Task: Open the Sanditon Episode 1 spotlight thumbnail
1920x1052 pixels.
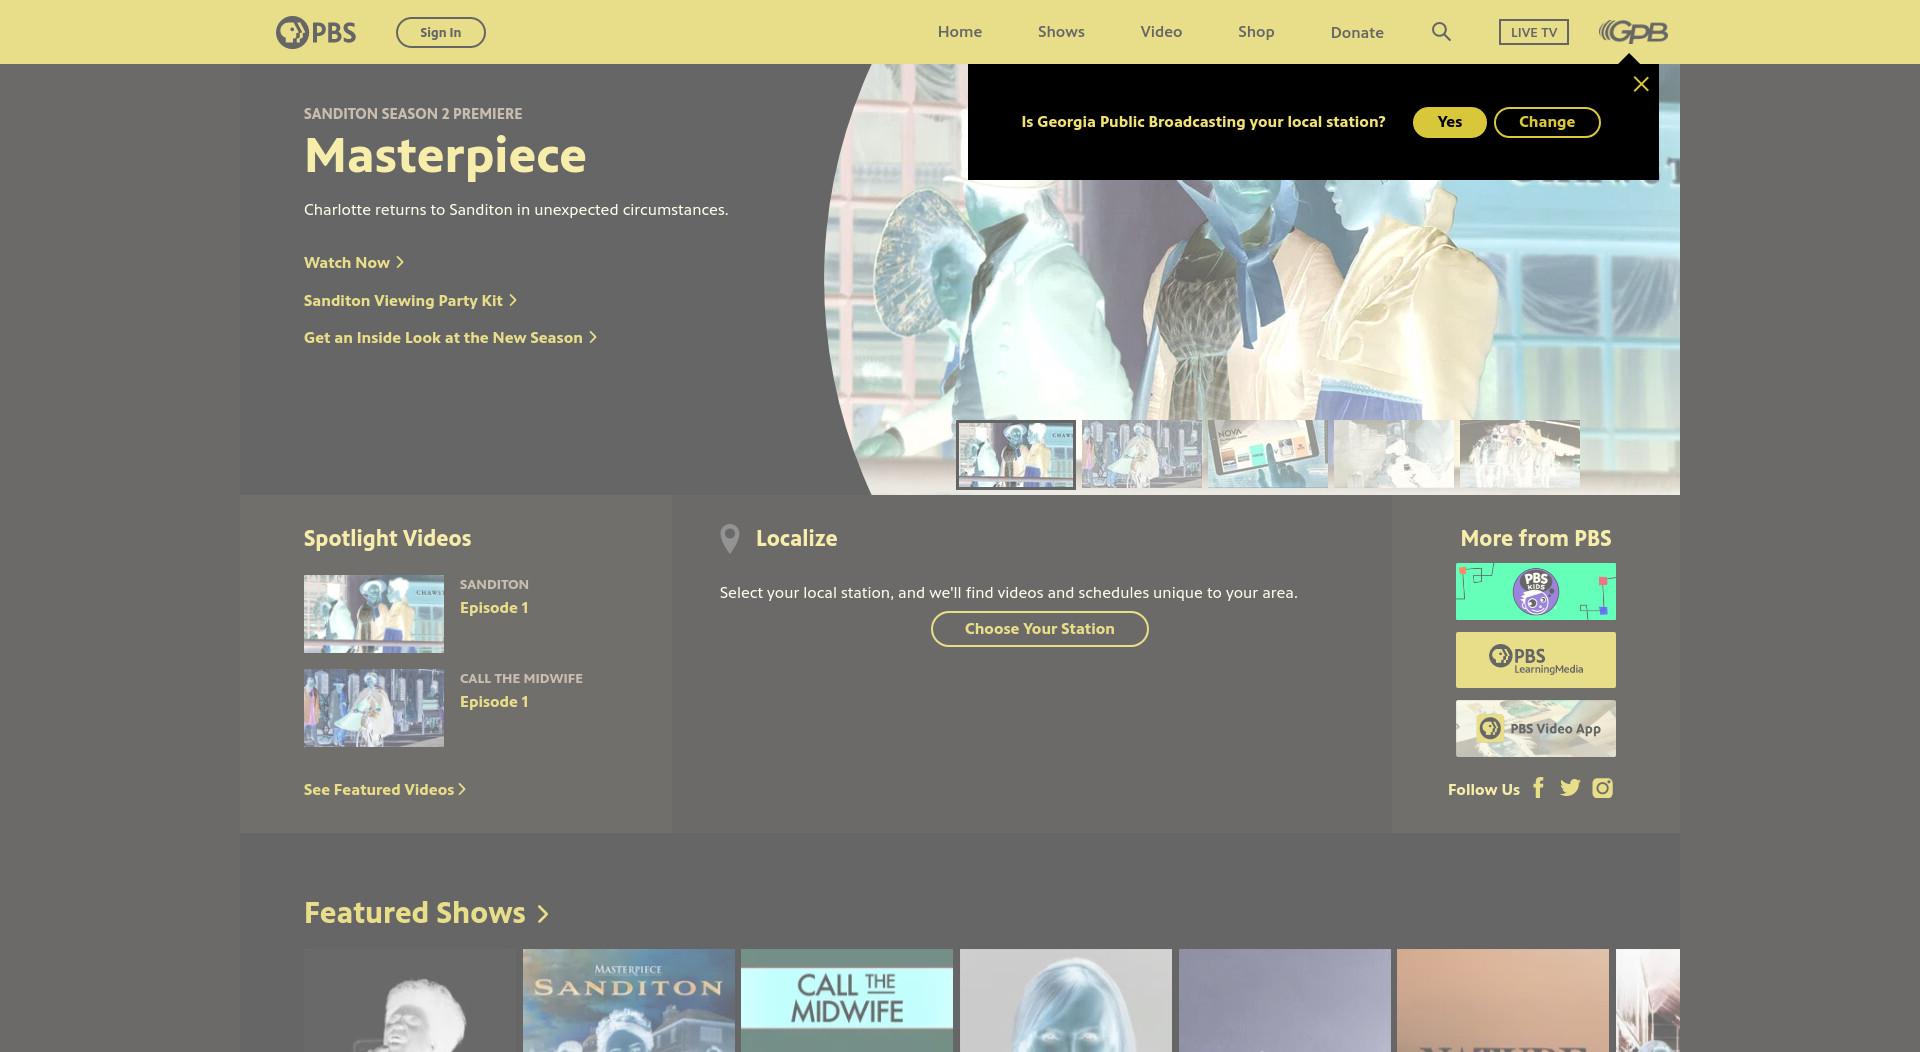Action: [x=374, y=614]
